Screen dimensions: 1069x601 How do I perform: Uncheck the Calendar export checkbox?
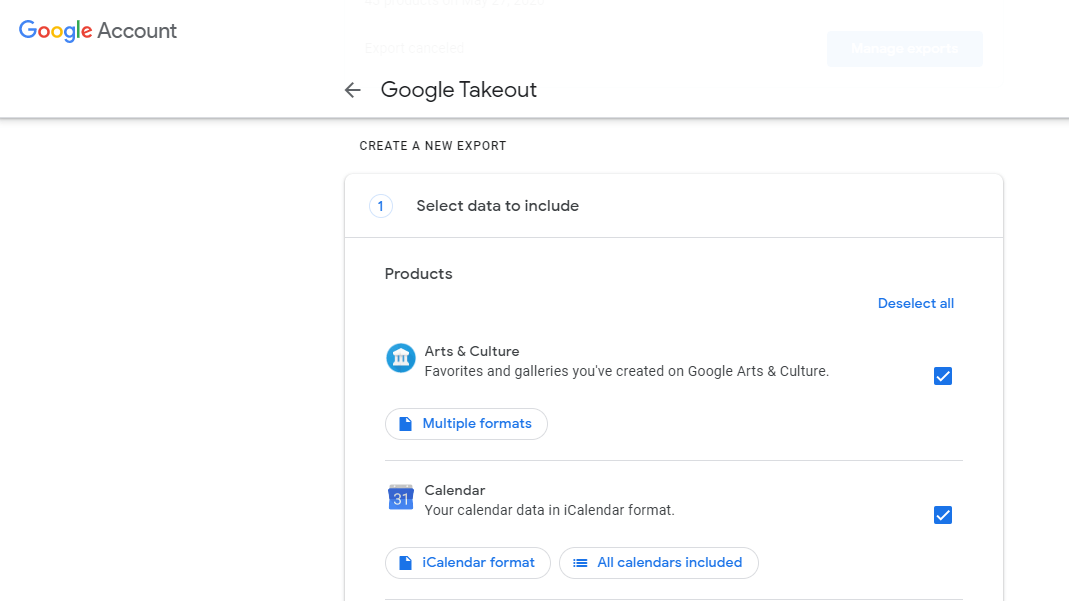(942, 514)
